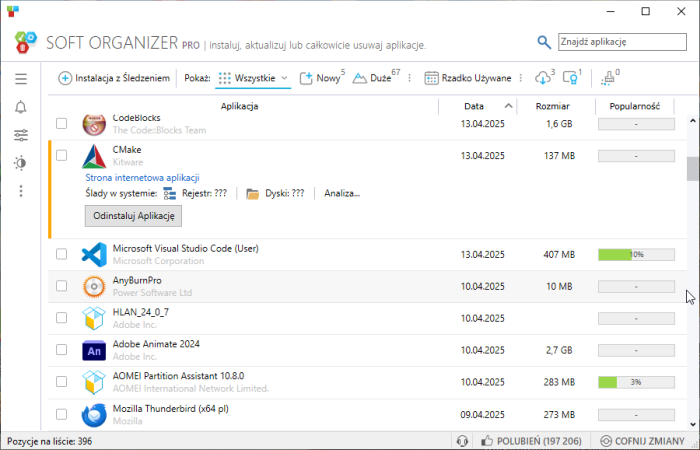The width and height of the screenshot is (700, 450).
Task: Click the Soft Organizer logo
Action: click(25, 43)
